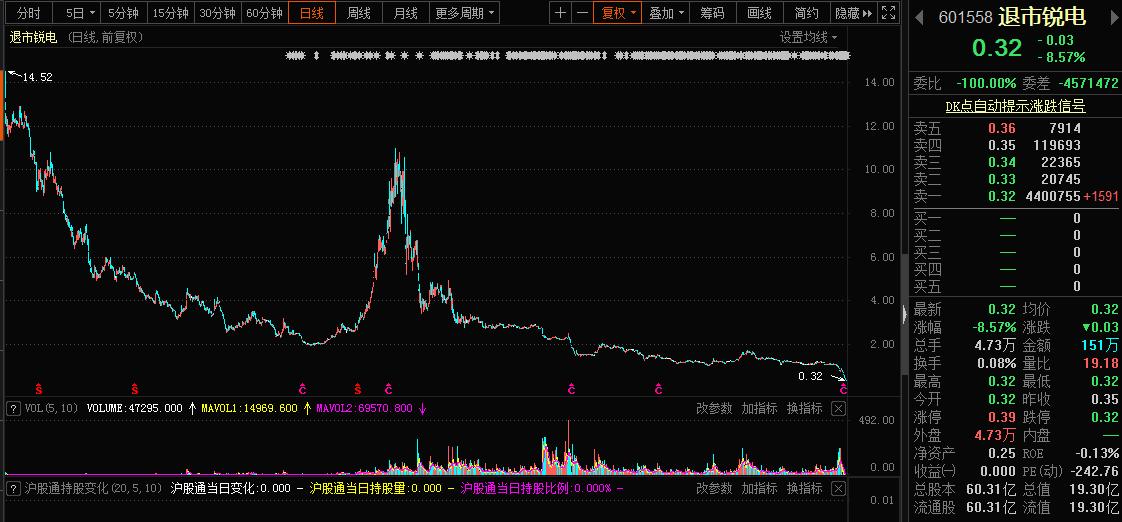Open help icon for 沪股通持股变化 indicator
Image resolution: width=1122 pixels, height=522 pixels.
12,488
